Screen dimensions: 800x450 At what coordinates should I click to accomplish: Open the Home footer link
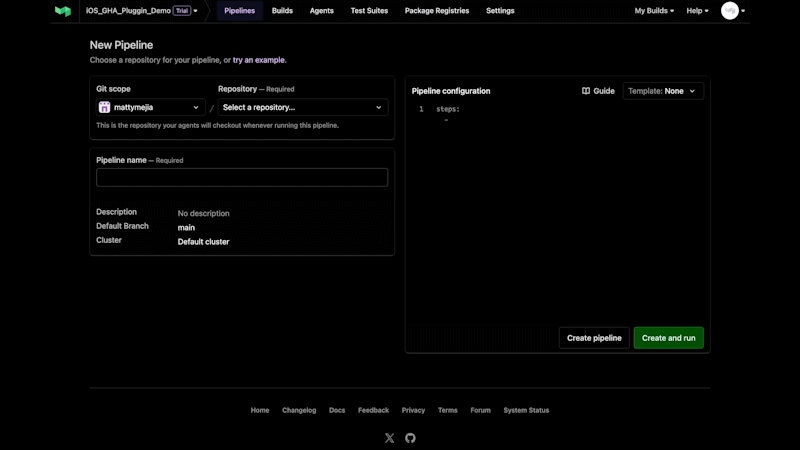pos(260,410)
